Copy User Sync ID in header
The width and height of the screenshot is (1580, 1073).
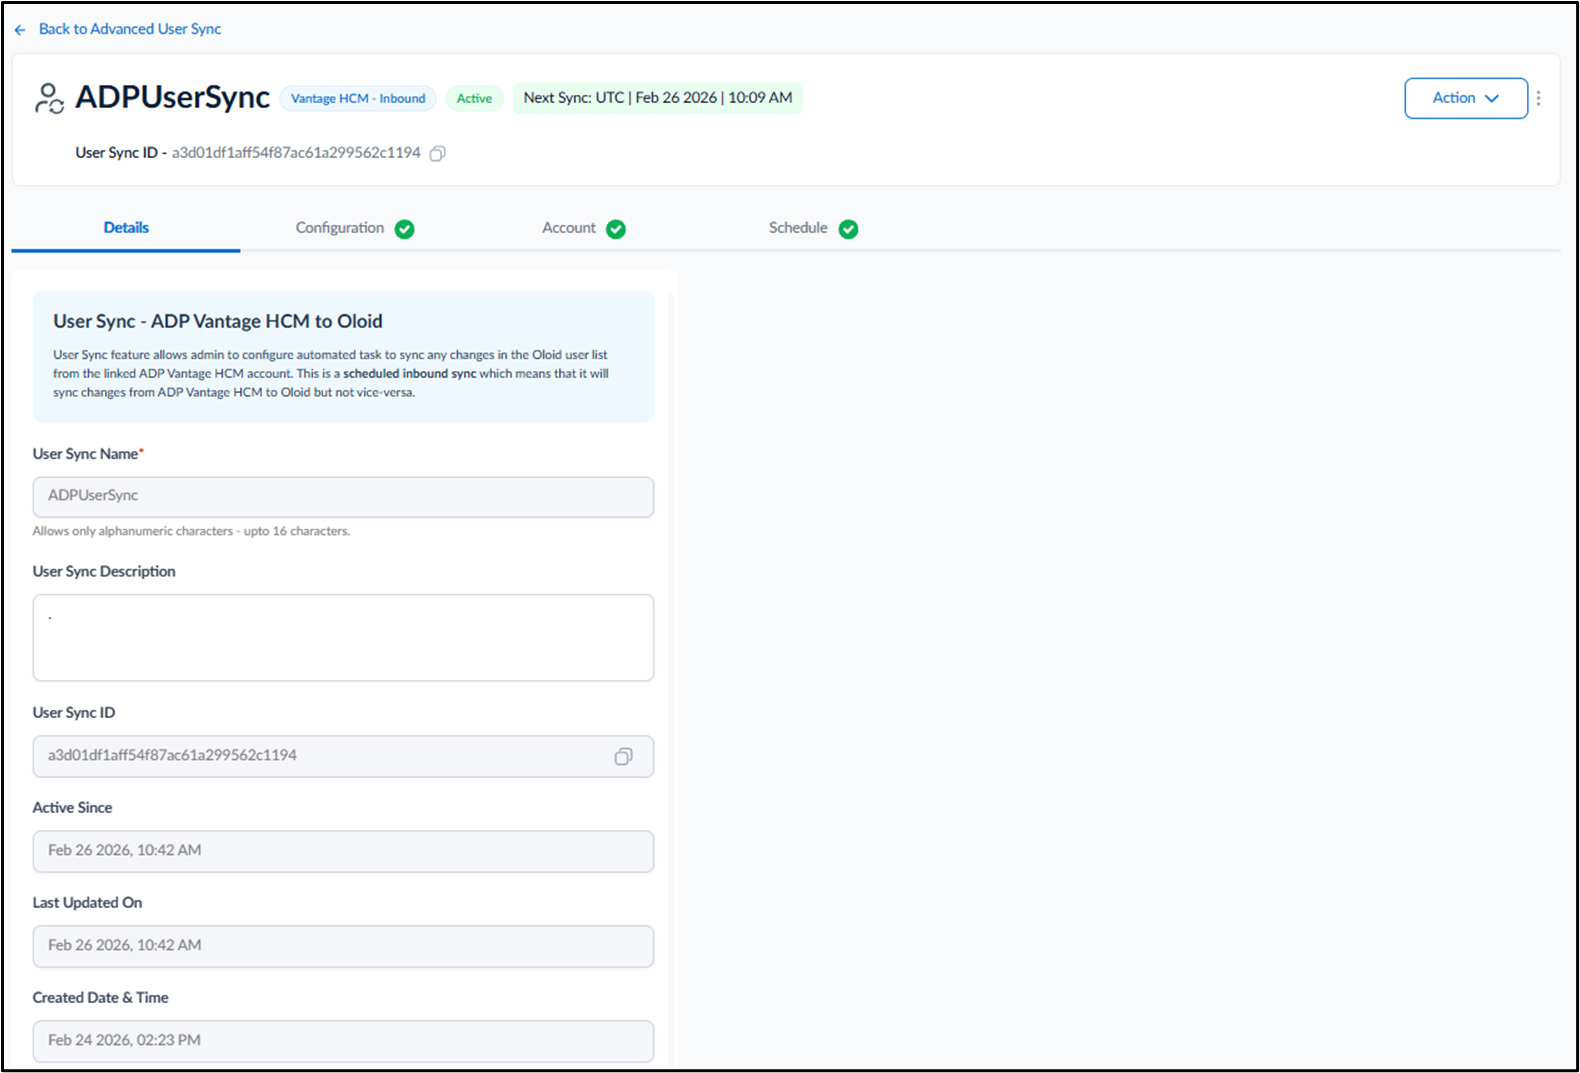[x=437, y=153]
